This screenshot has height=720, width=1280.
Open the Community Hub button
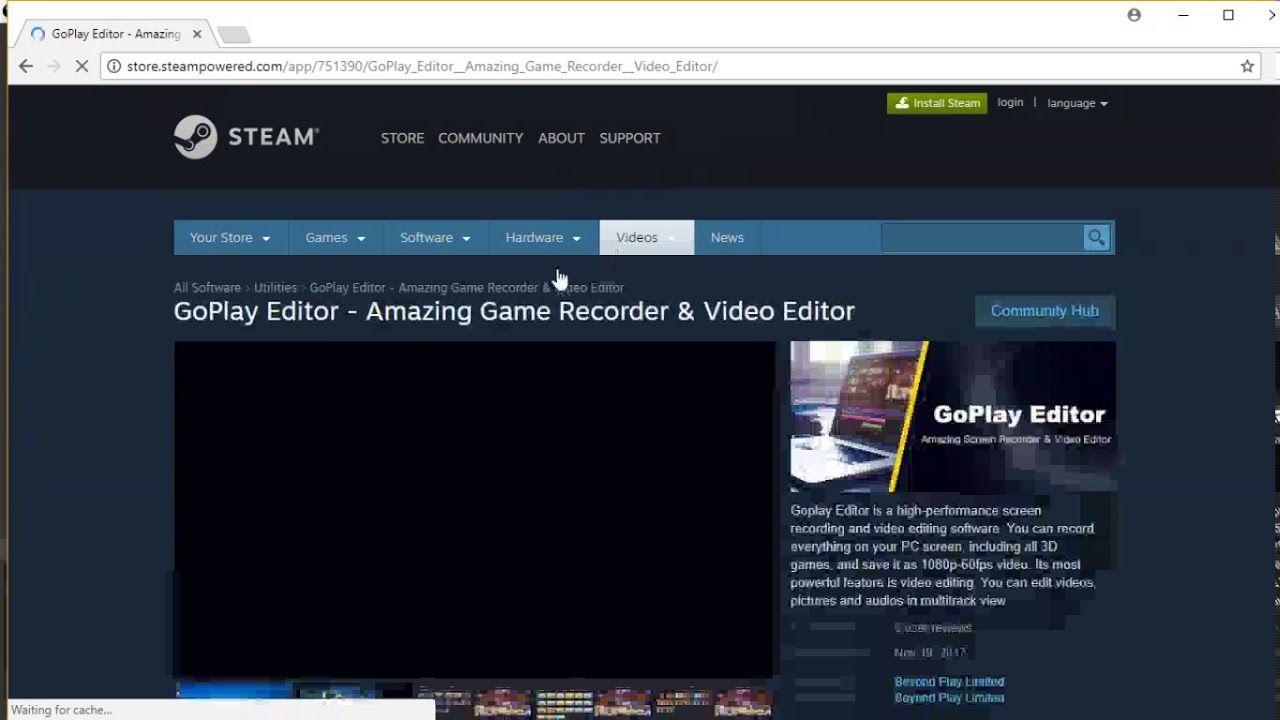click(x=1045, y=311)
